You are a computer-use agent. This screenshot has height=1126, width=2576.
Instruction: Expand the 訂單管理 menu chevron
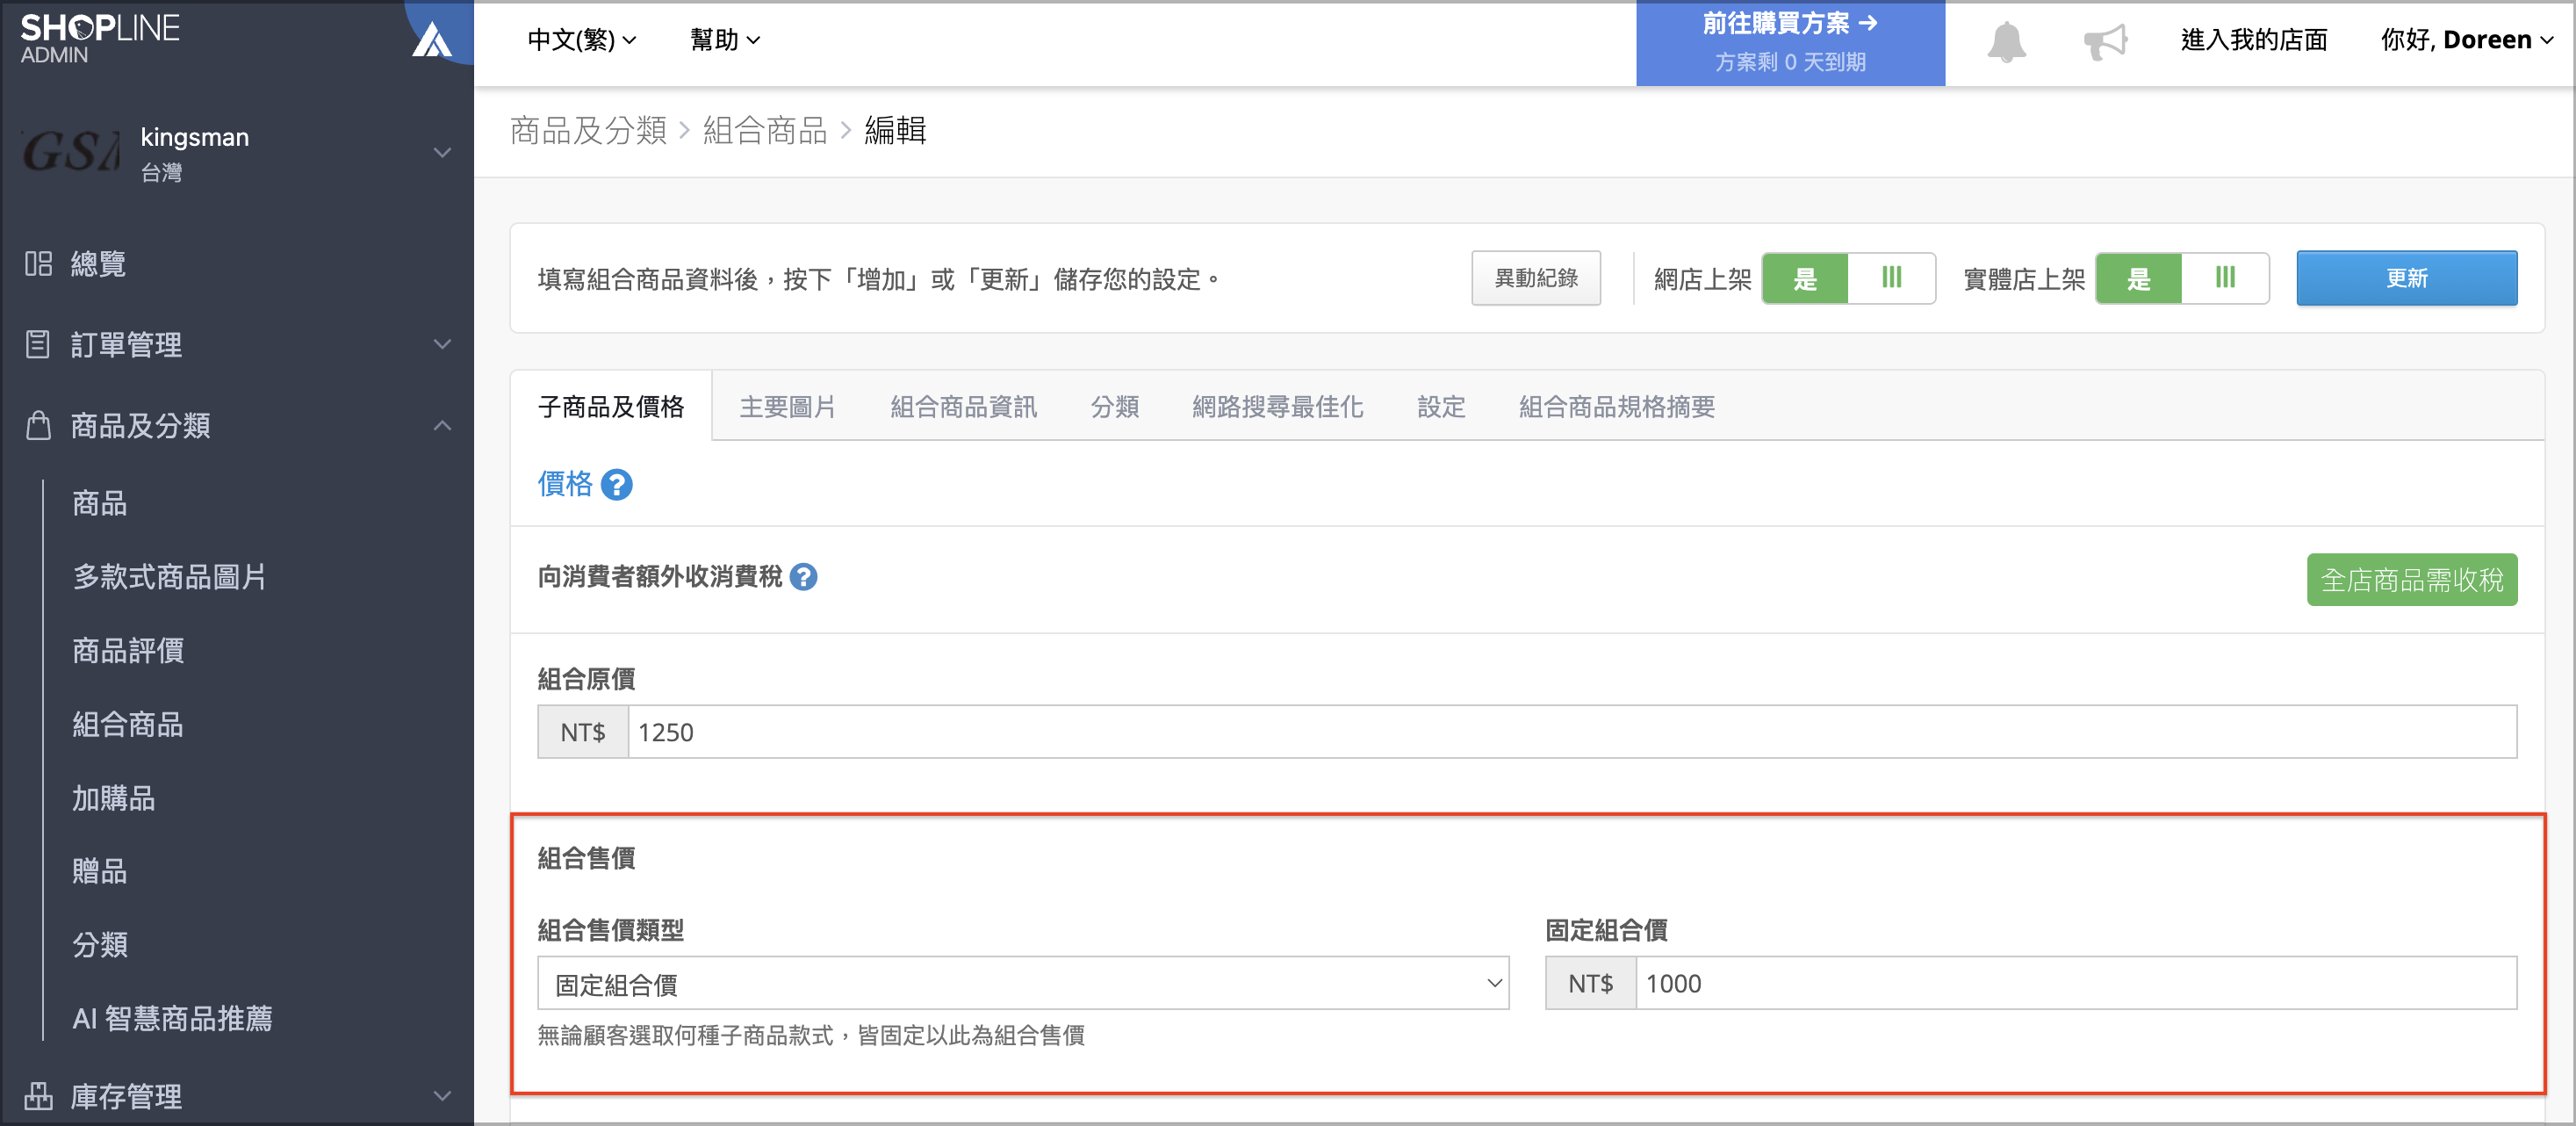coord(442,344)
